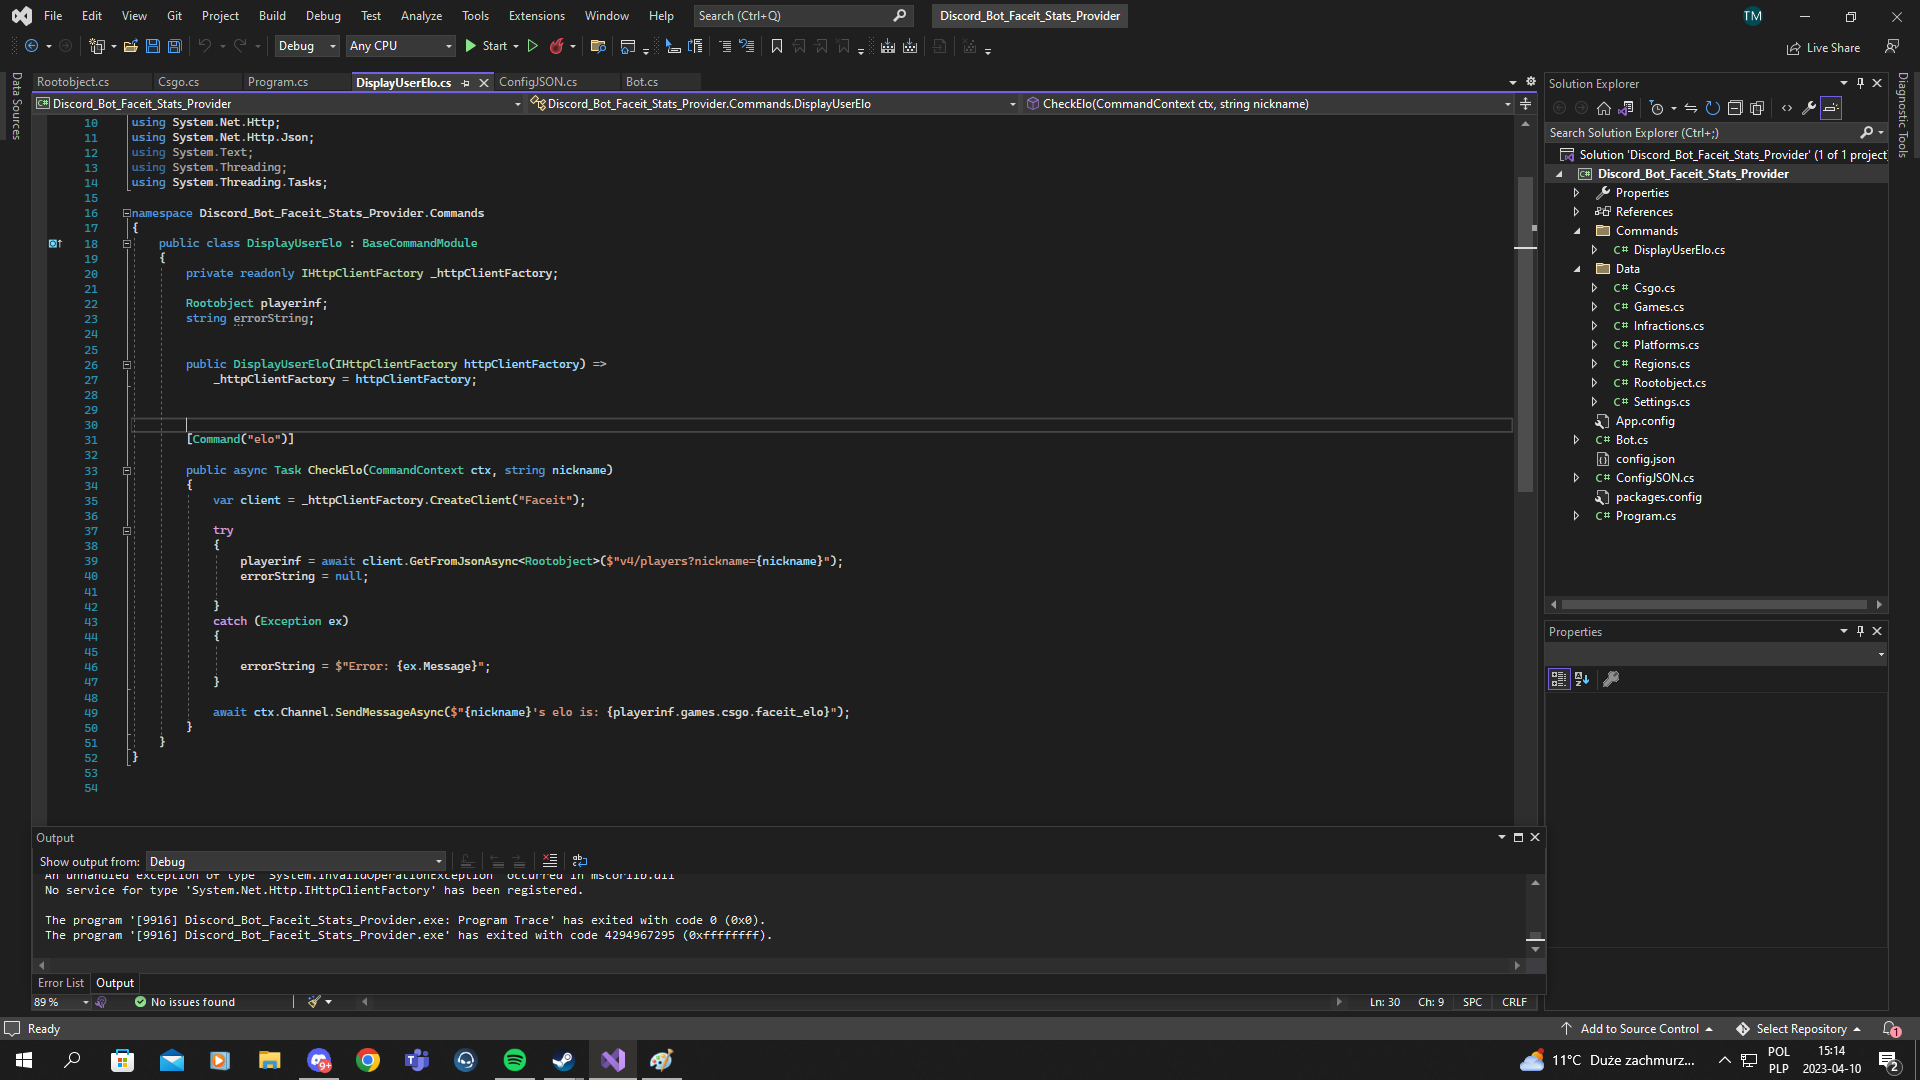
Task: Click the Start debugging button
Action: point(486,46)
